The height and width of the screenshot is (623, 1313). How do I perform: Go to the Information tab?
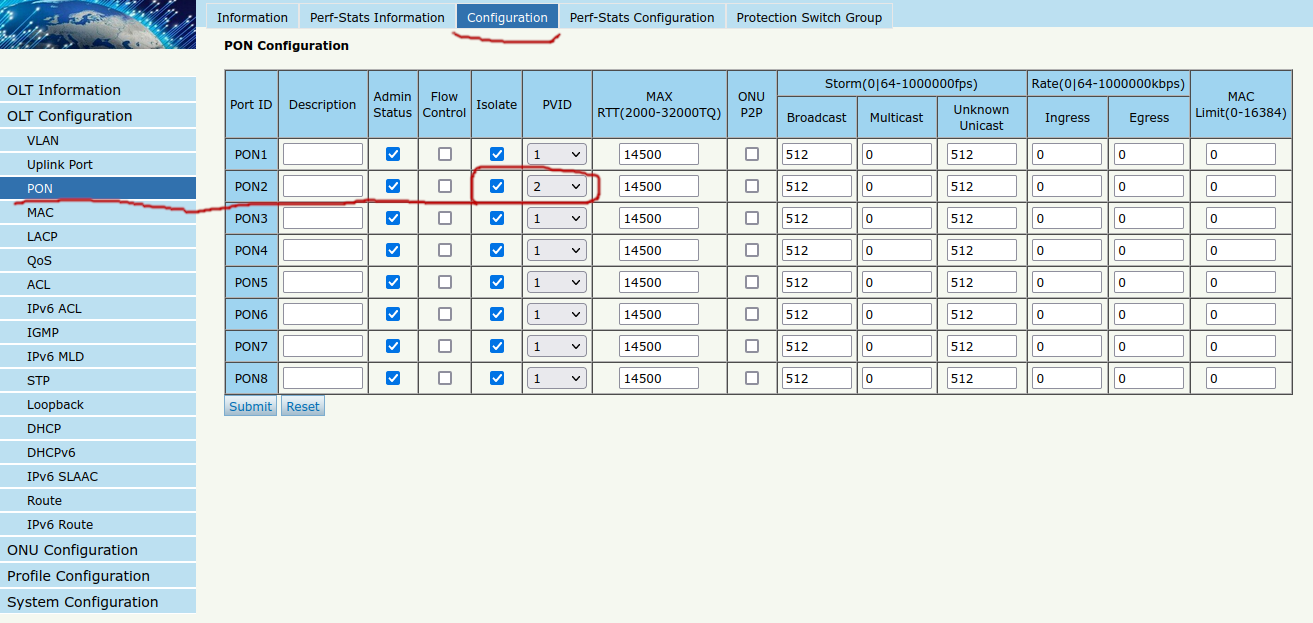click(252, 17)
